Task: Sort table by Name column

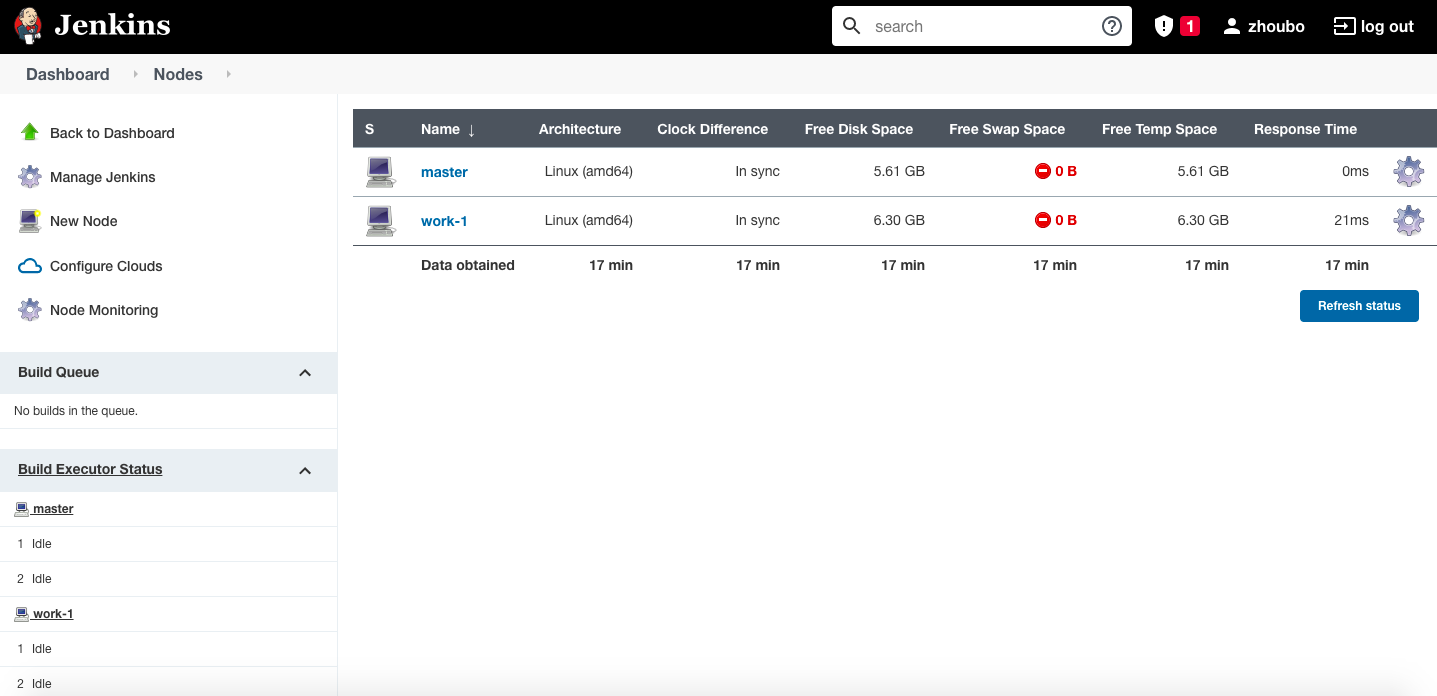Action: [x=448, y=129]
